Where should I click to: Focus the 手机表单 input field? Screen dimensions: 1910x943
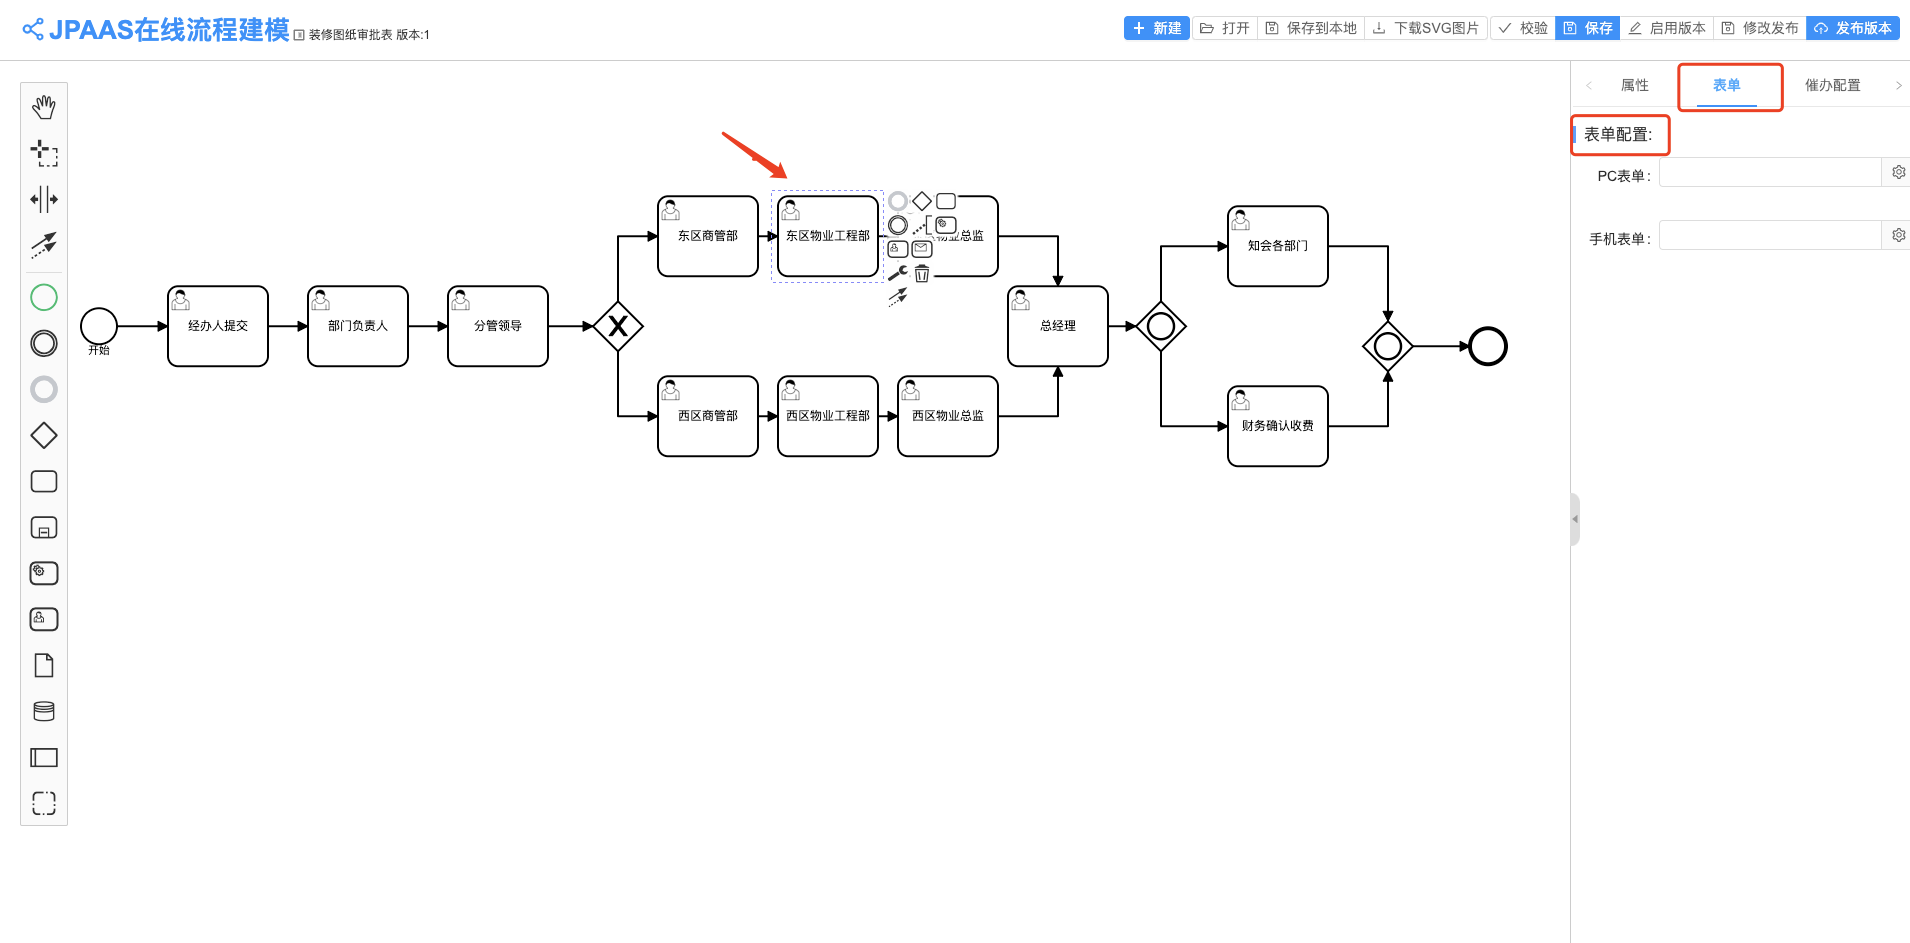click(x=1770, y=235)
